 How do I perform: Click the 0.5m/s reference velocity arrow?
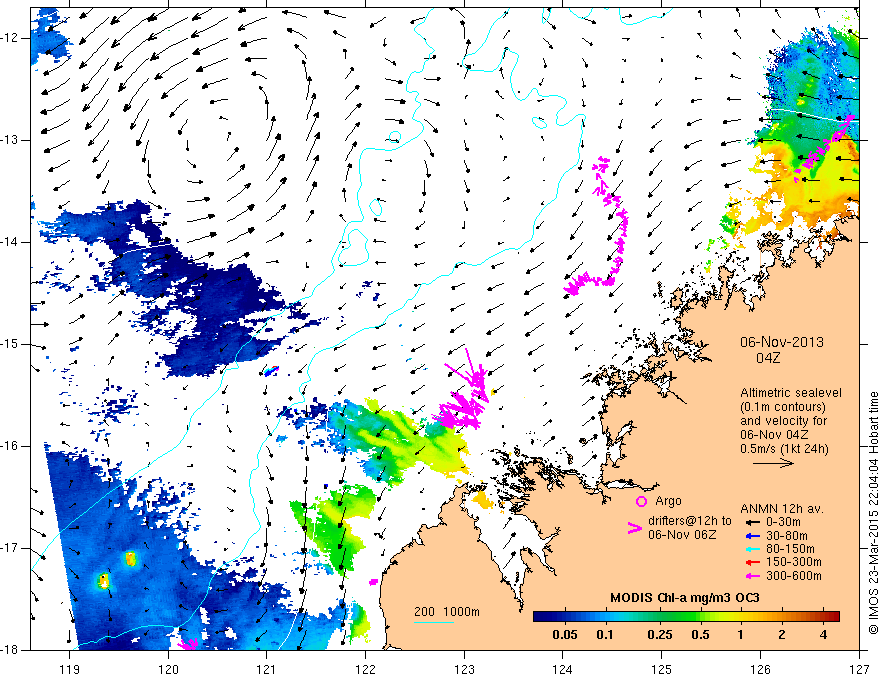point(773,463)
